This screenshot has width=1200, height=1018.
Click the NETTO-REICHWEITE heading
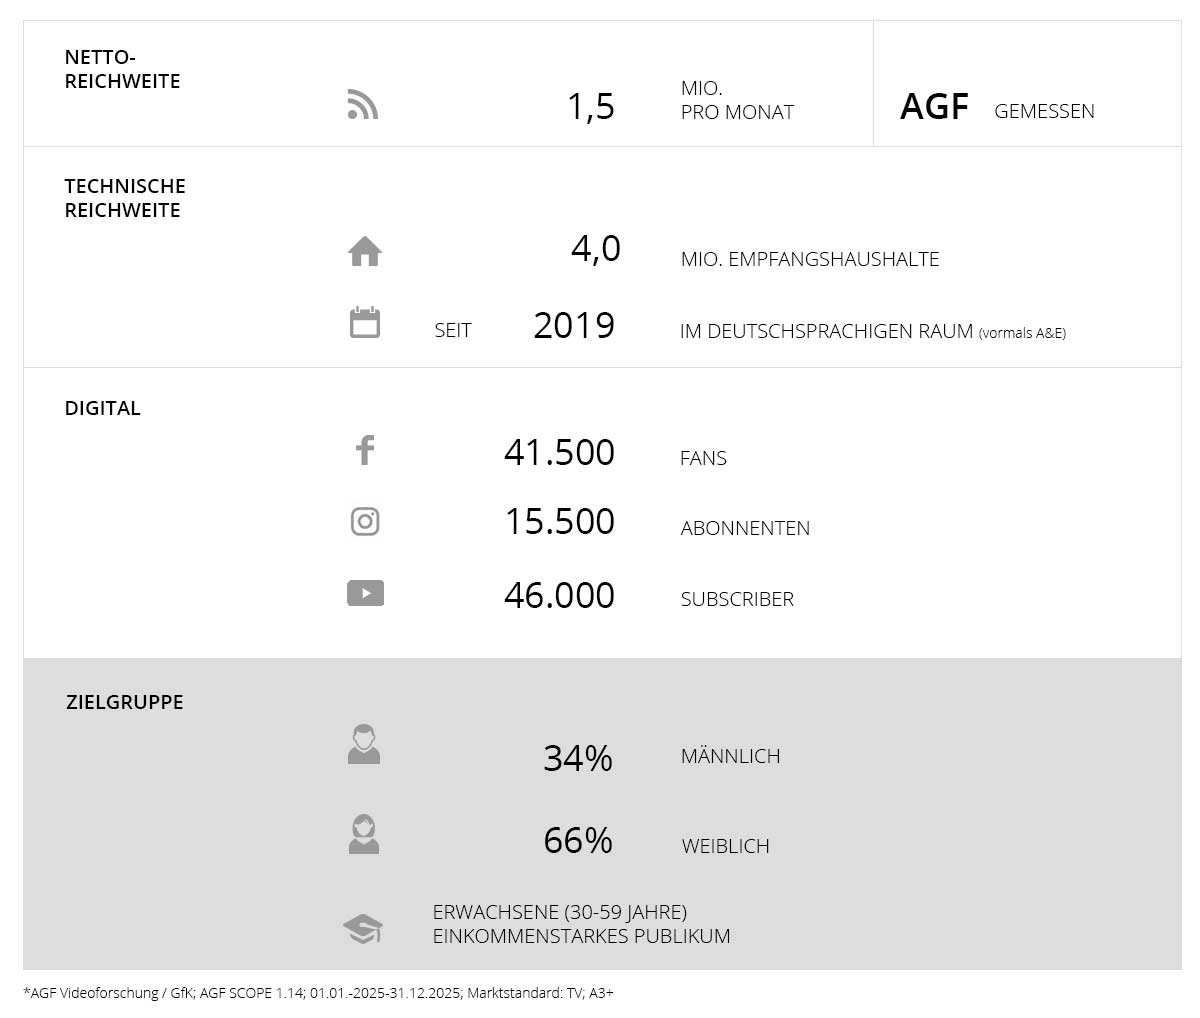click(x=122, y=70)
